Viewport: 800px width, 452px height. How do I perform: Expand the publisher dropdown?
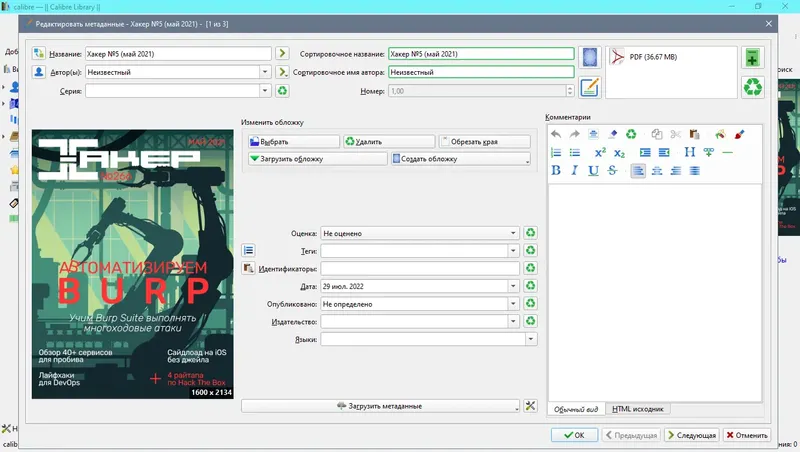click(x=513, y=321)
